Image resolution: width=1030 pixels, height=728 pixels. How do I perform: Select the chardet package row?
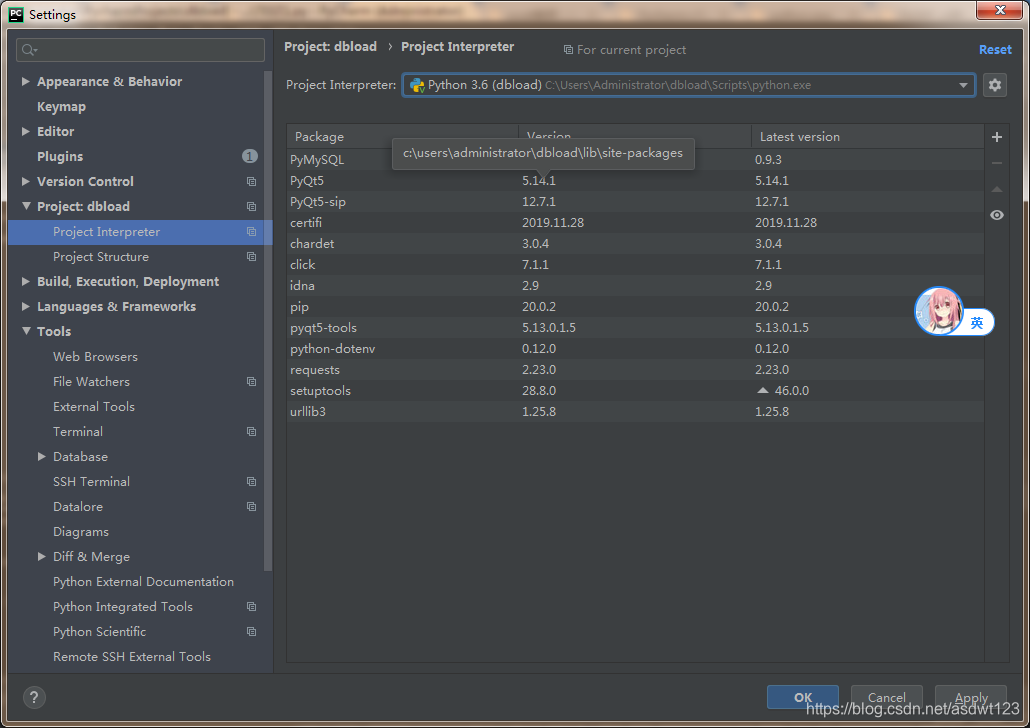(635, 243)
